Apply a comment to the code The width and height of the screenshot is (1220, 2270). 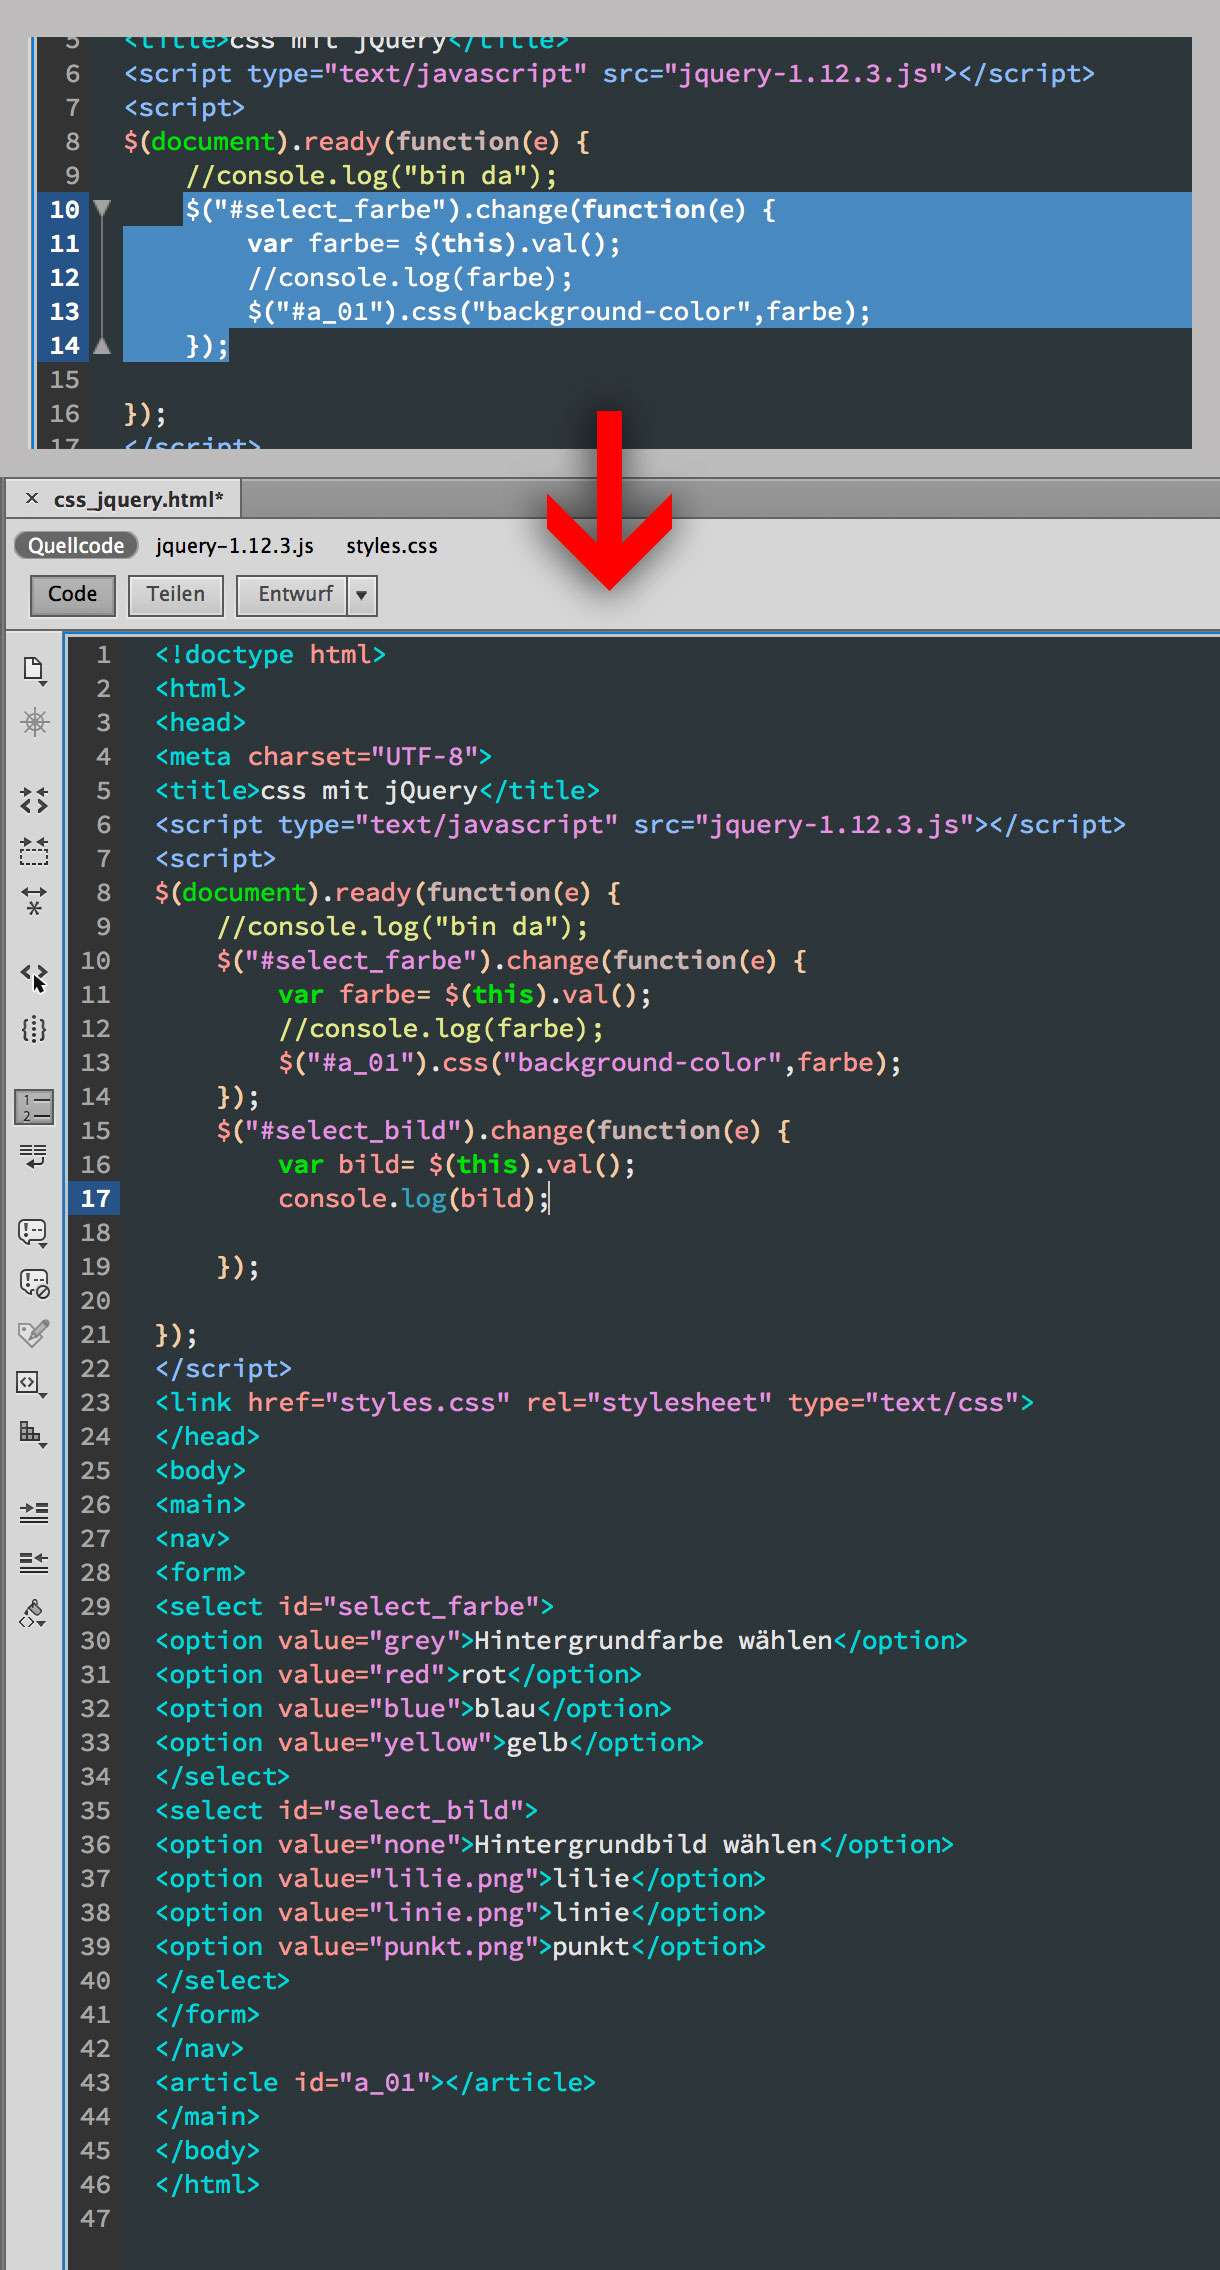pyautogui.click(x=34, y=1232)
